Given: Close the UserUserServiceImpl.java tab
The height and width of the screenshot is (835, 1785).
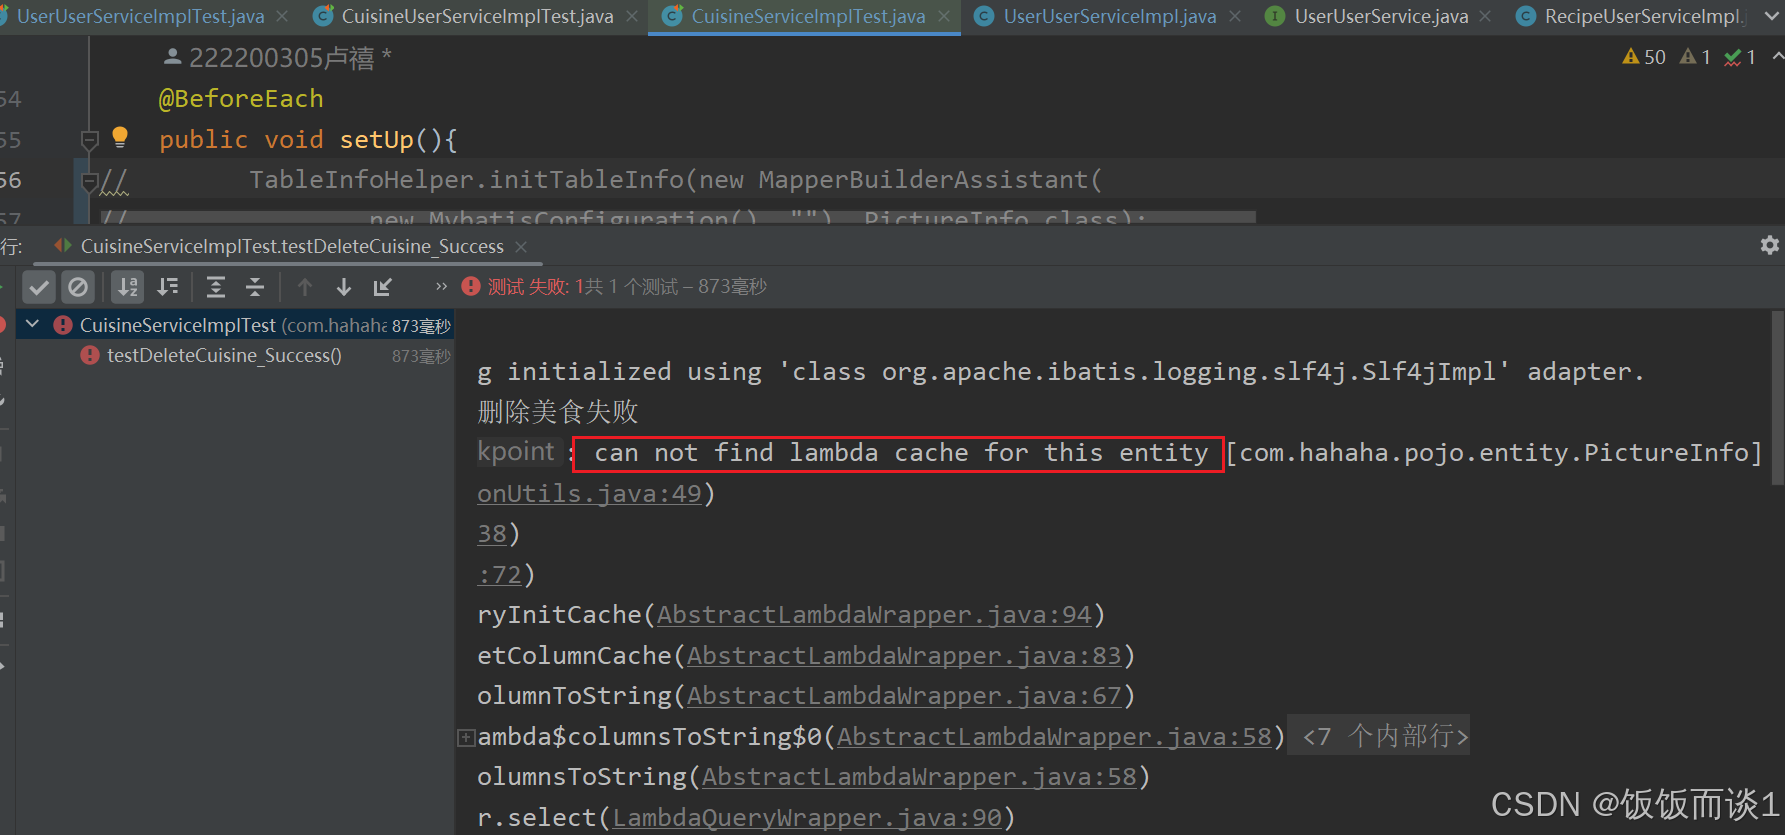Looking at the screenshot, I should (1235, 16).
